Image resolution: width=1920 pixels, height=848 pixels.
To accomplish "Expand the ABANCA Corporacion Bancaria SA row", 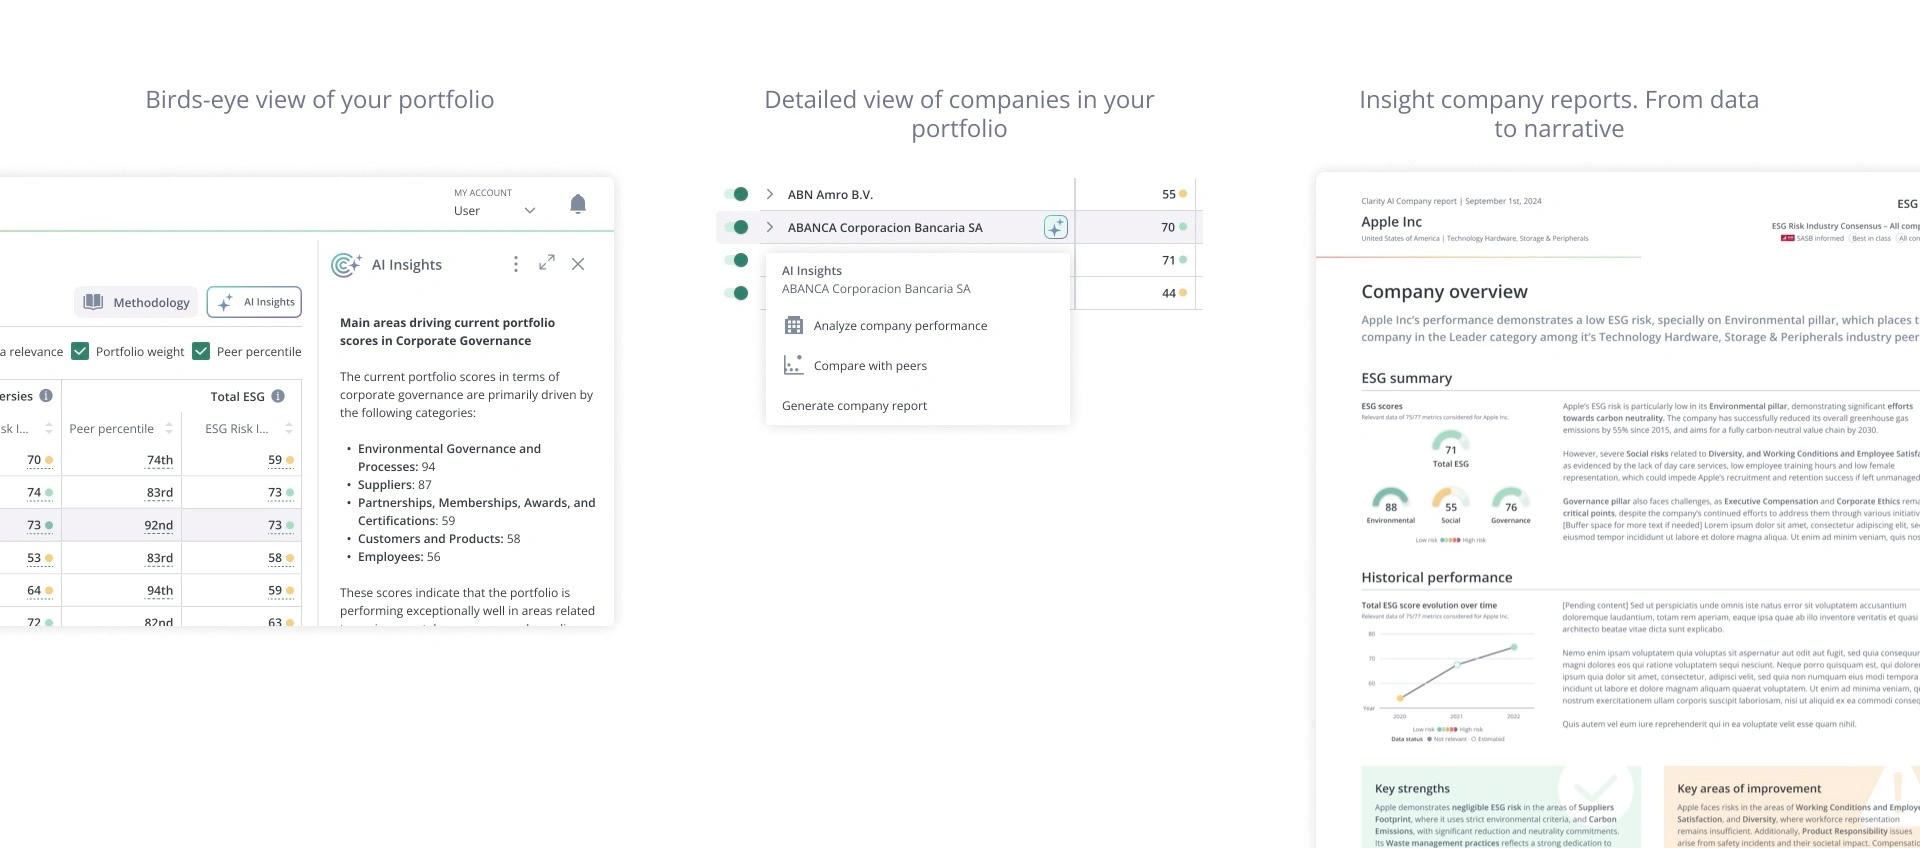I will 769,228.
